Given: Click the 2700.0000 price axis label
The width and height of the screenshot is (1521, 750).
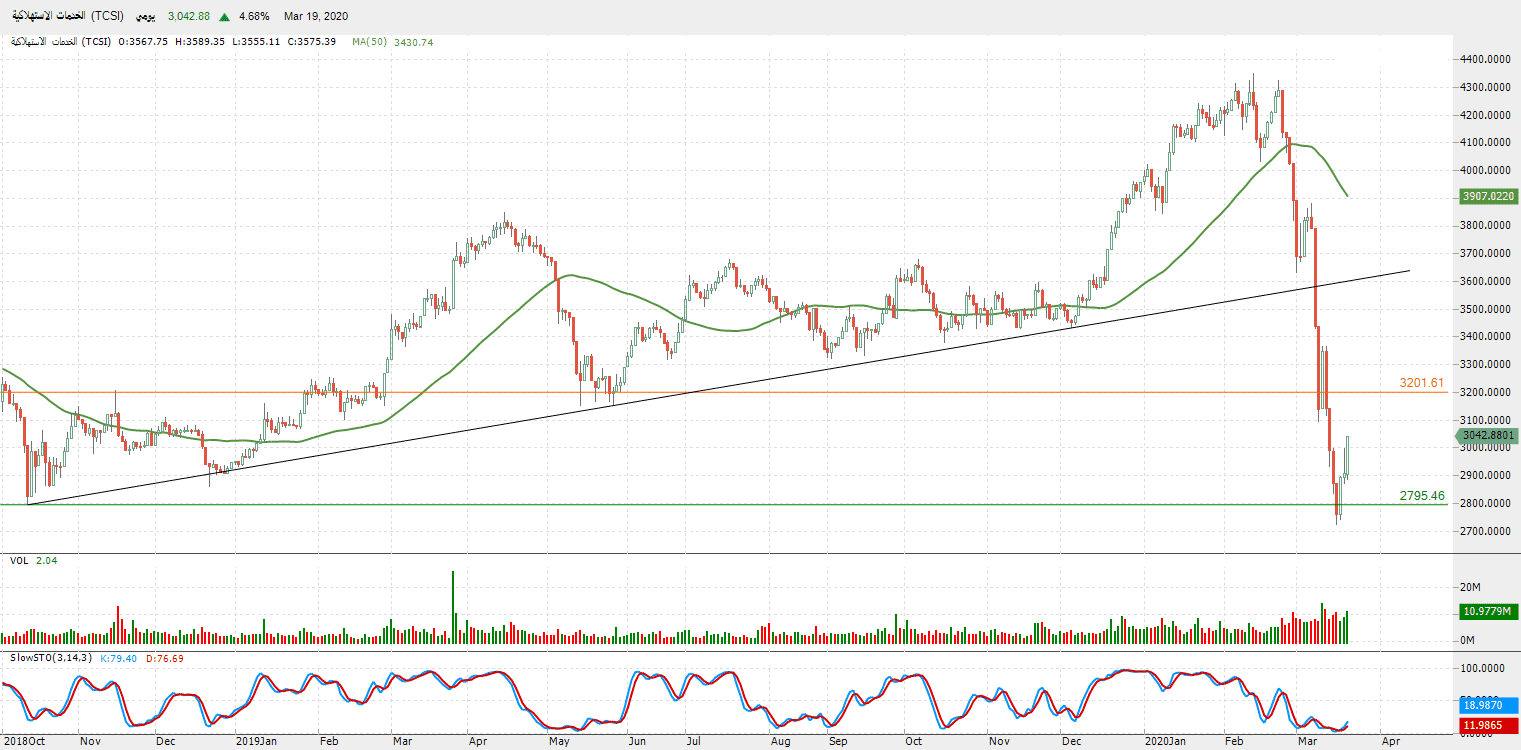Looking at the screenshot, I should 1485,532.
